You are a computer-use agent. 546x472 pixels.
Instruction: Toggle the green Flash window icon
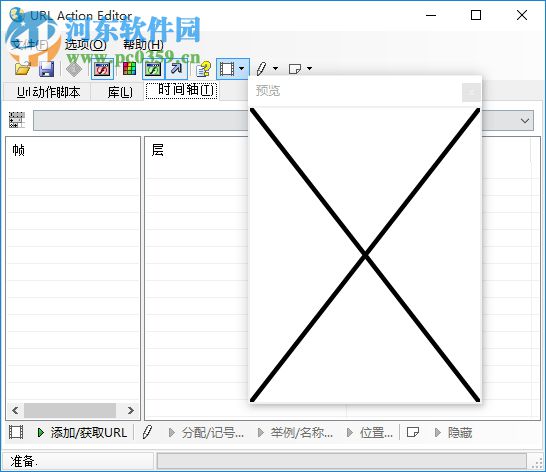(x=153, y=69)
